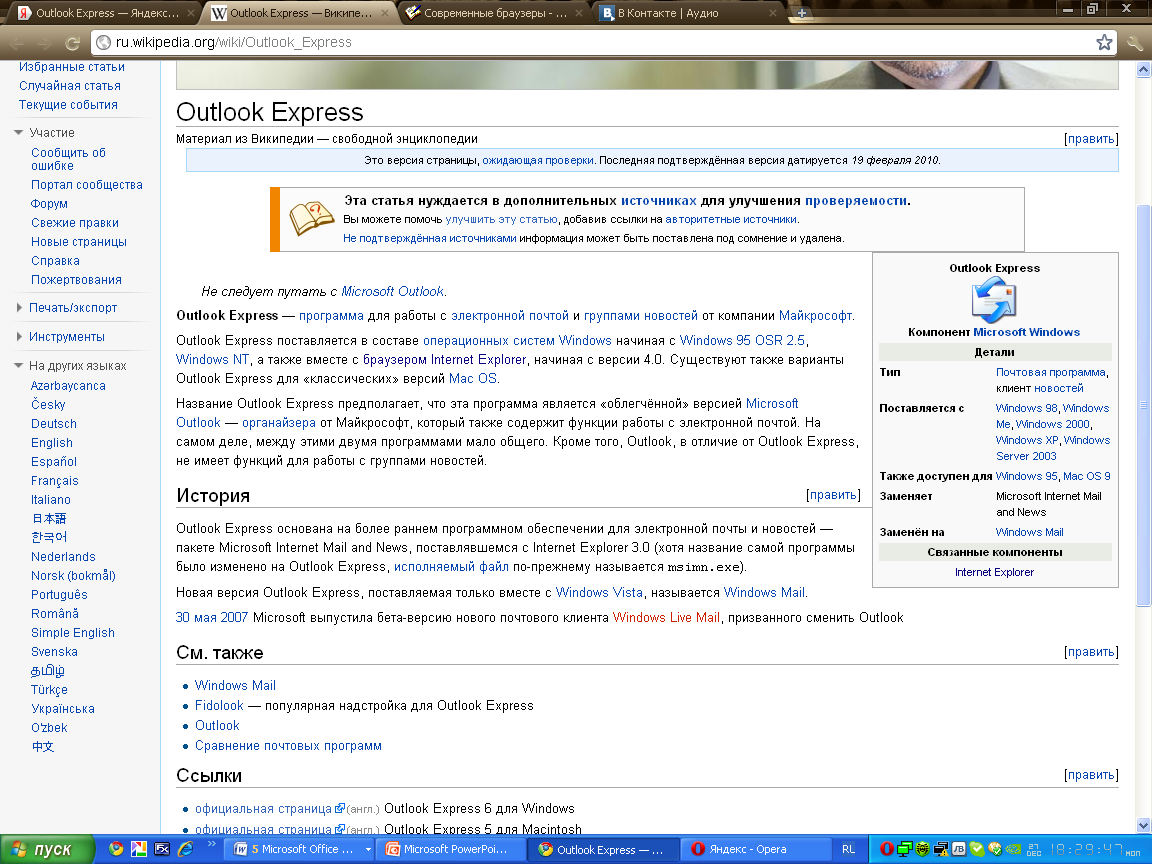
Task: Open the Deutsch language version
Action: coord(54,424)
